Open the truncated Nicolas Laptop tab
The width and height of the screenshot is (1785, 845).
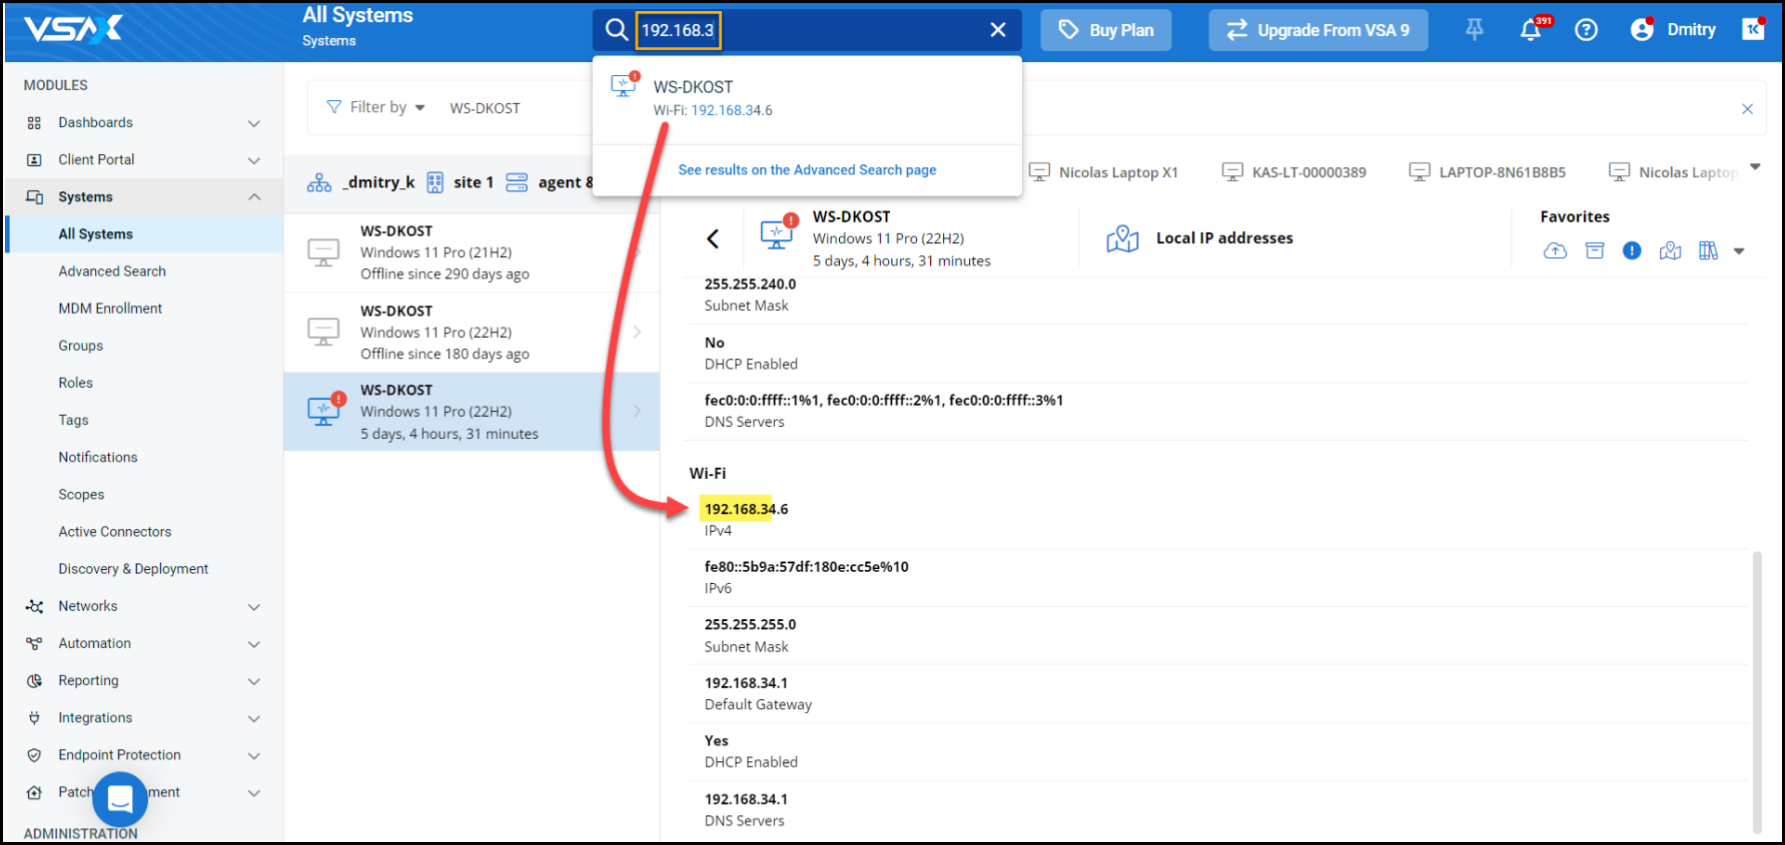[x=1673, y=172]
